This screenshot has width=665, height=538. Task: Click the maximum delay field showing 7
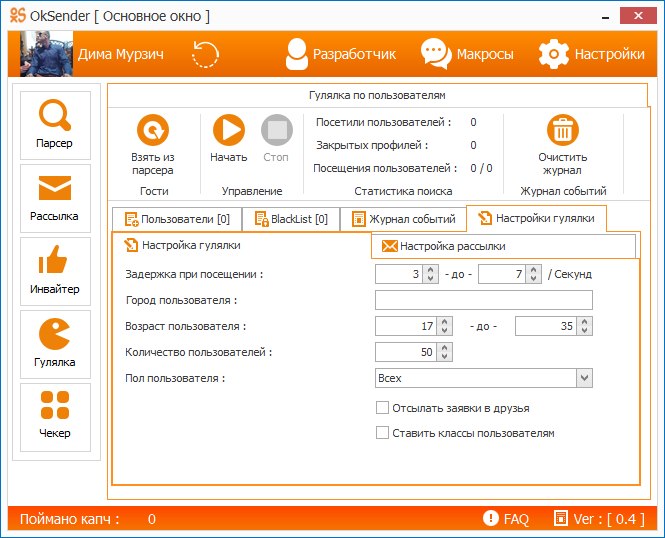tap(503, 274)
